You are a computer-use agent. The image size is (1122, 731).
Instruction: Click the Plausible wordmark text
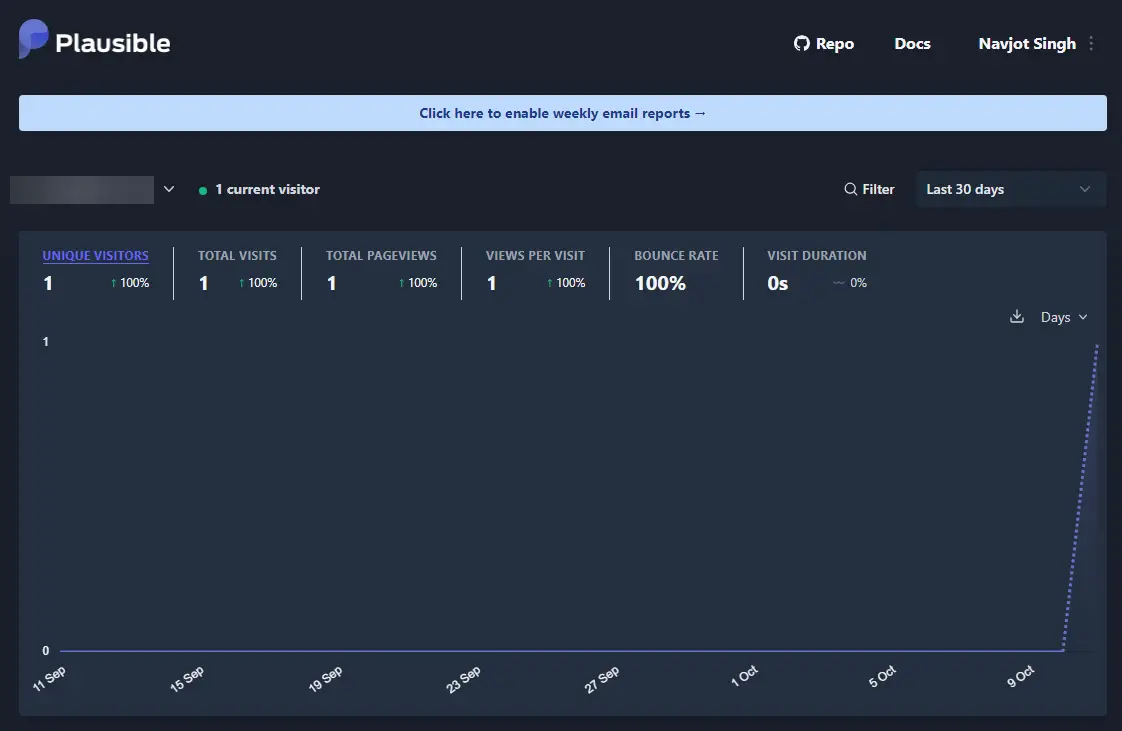click(112, 43)
